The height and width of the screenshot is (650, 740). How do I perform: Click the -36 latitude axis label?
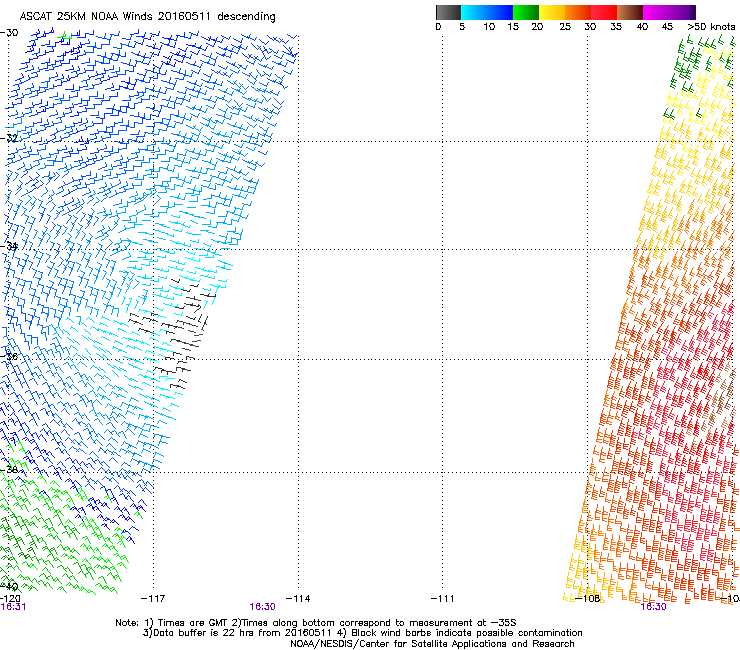coord(9,356)
